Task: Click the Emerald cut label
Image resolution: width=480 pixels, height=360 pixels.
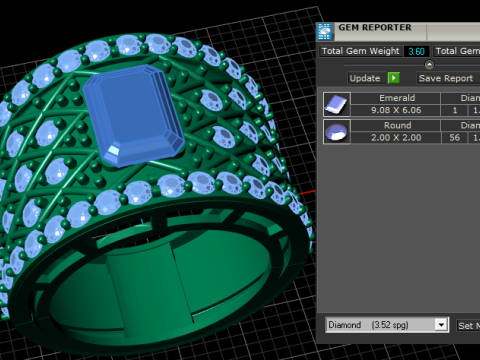Action: pyautogui.click(x=396, y=98)
